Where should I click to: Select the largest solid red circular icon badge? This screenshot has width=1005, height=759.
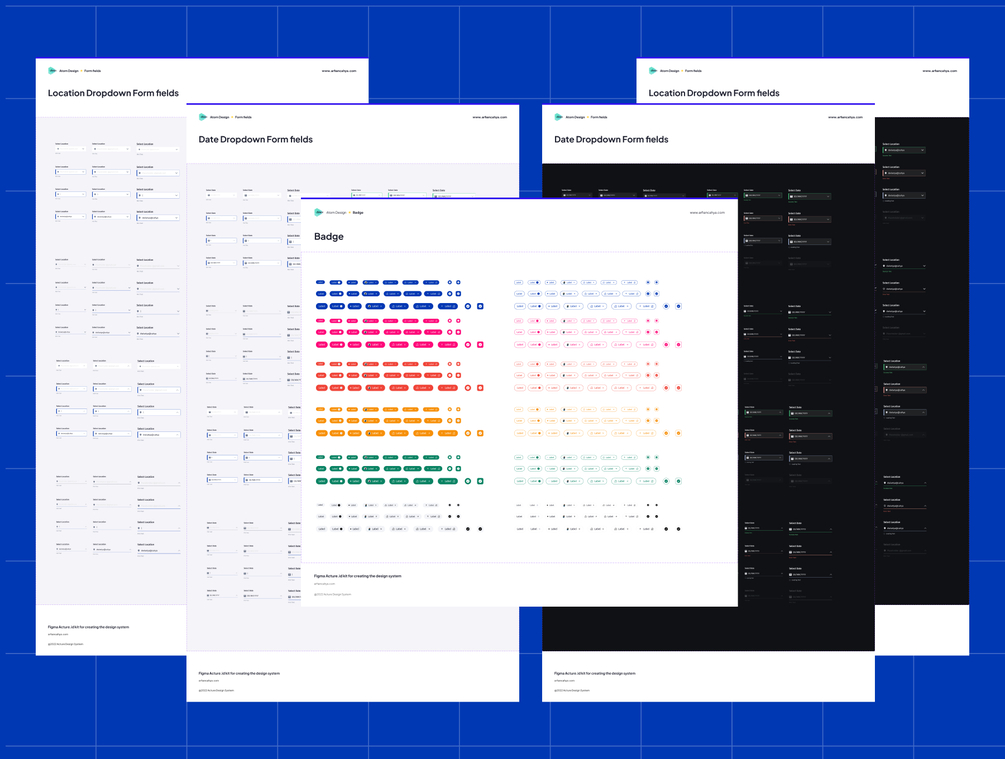[x=468, y=388]
